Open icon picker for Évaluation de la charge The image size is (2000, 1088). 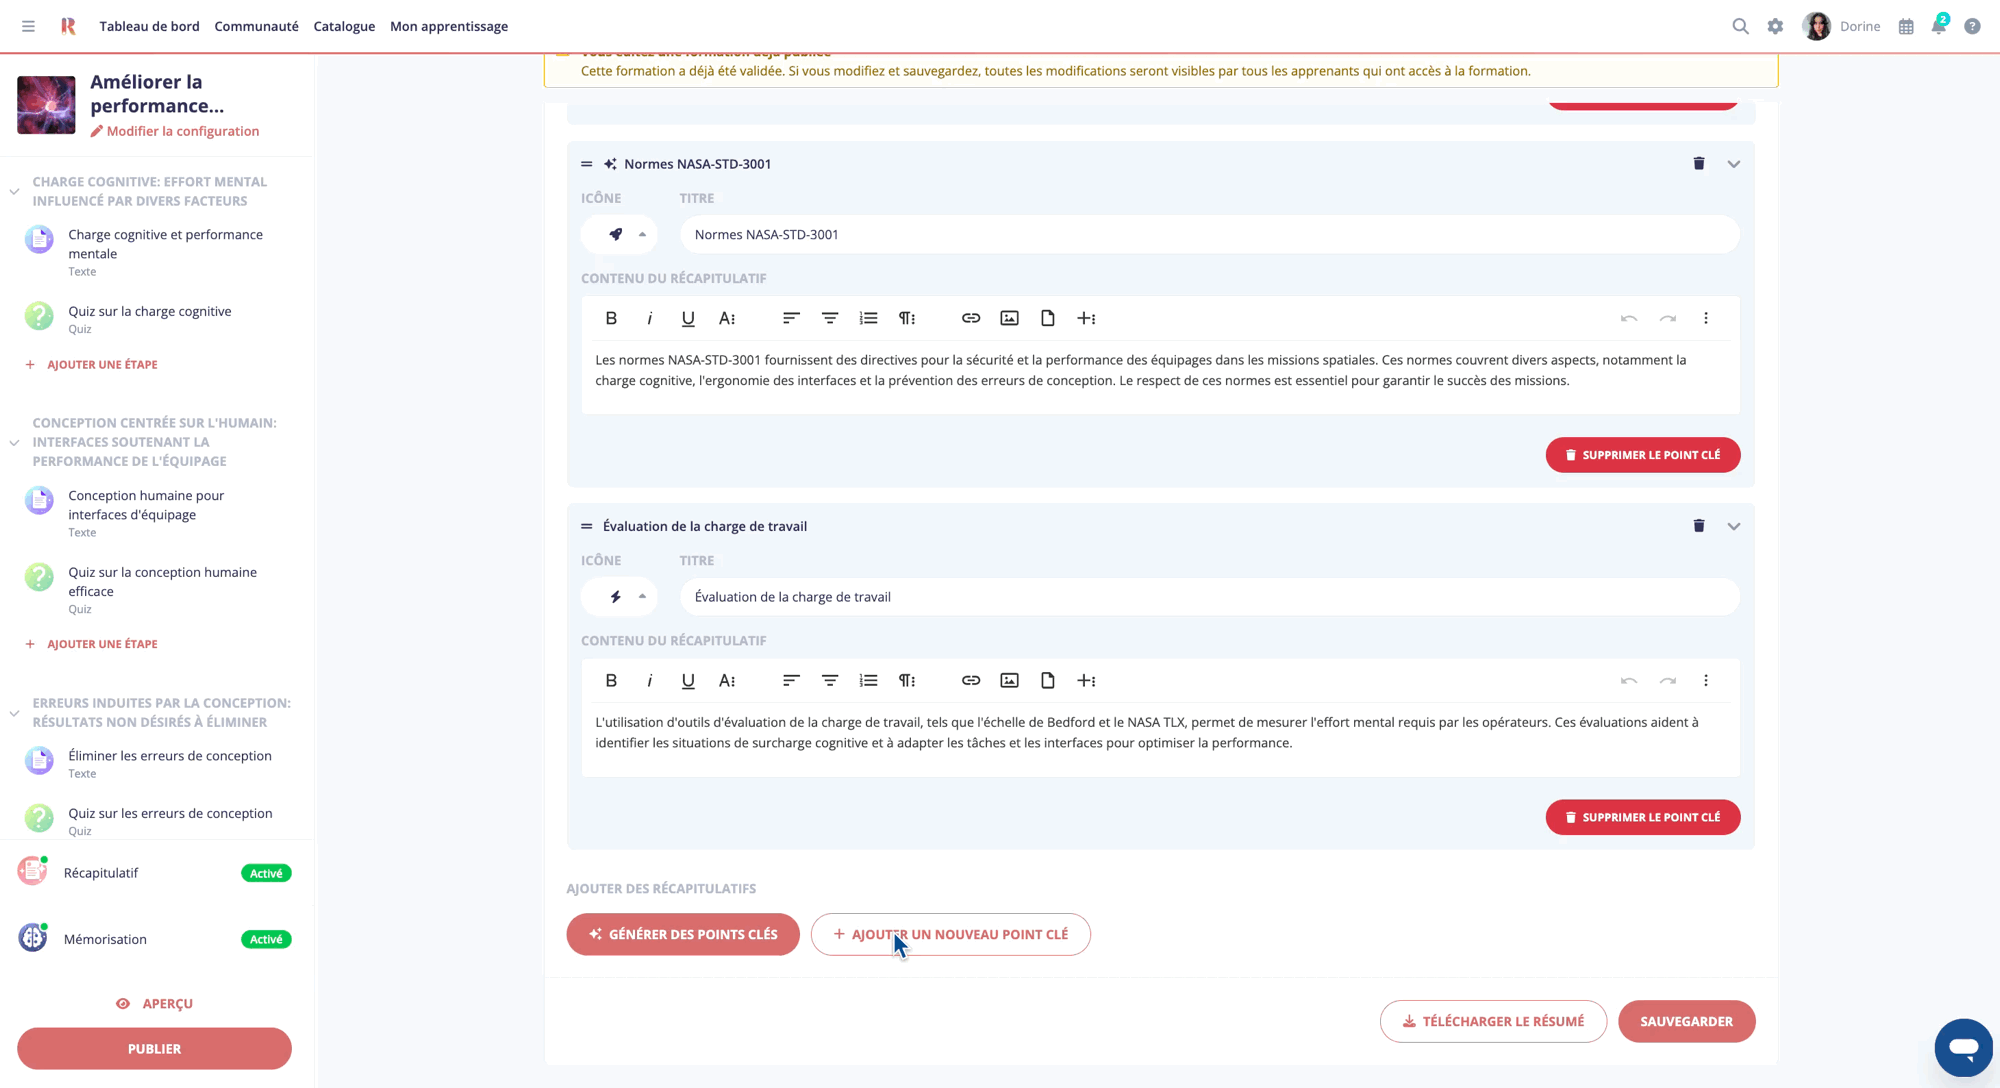tap(620, 597)
